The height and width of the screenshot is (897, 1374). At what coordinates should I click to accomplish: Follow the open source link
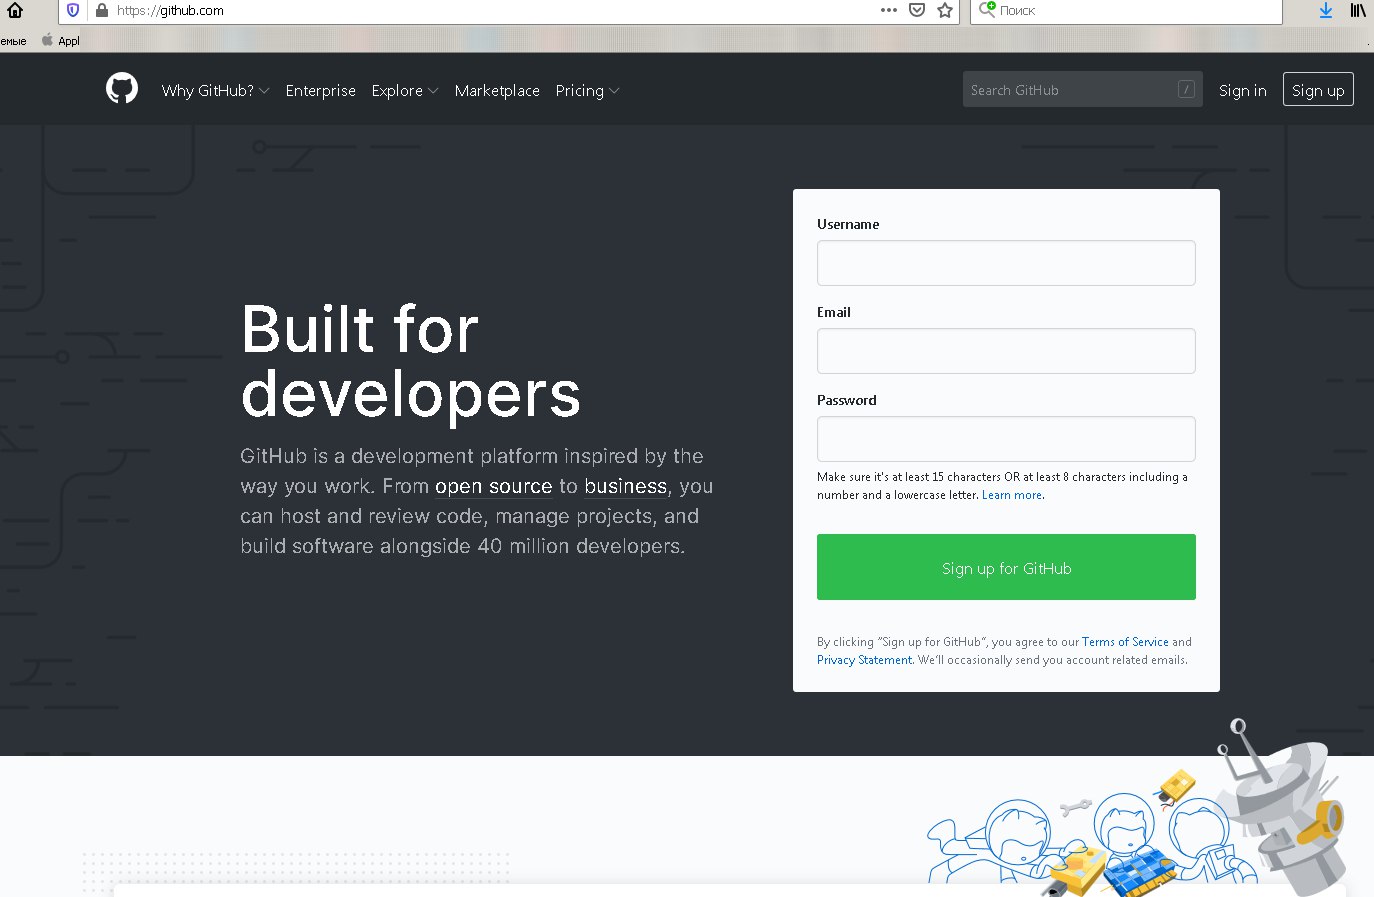tap(493, 486)
